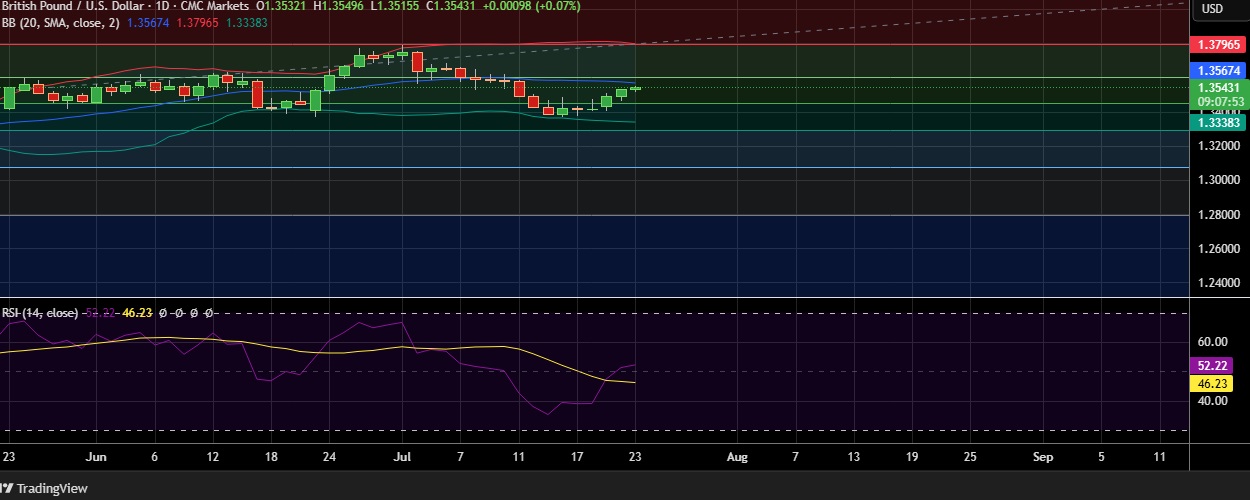
Task: Click the 5 date label on time axis
Action: coord(1101,456)
